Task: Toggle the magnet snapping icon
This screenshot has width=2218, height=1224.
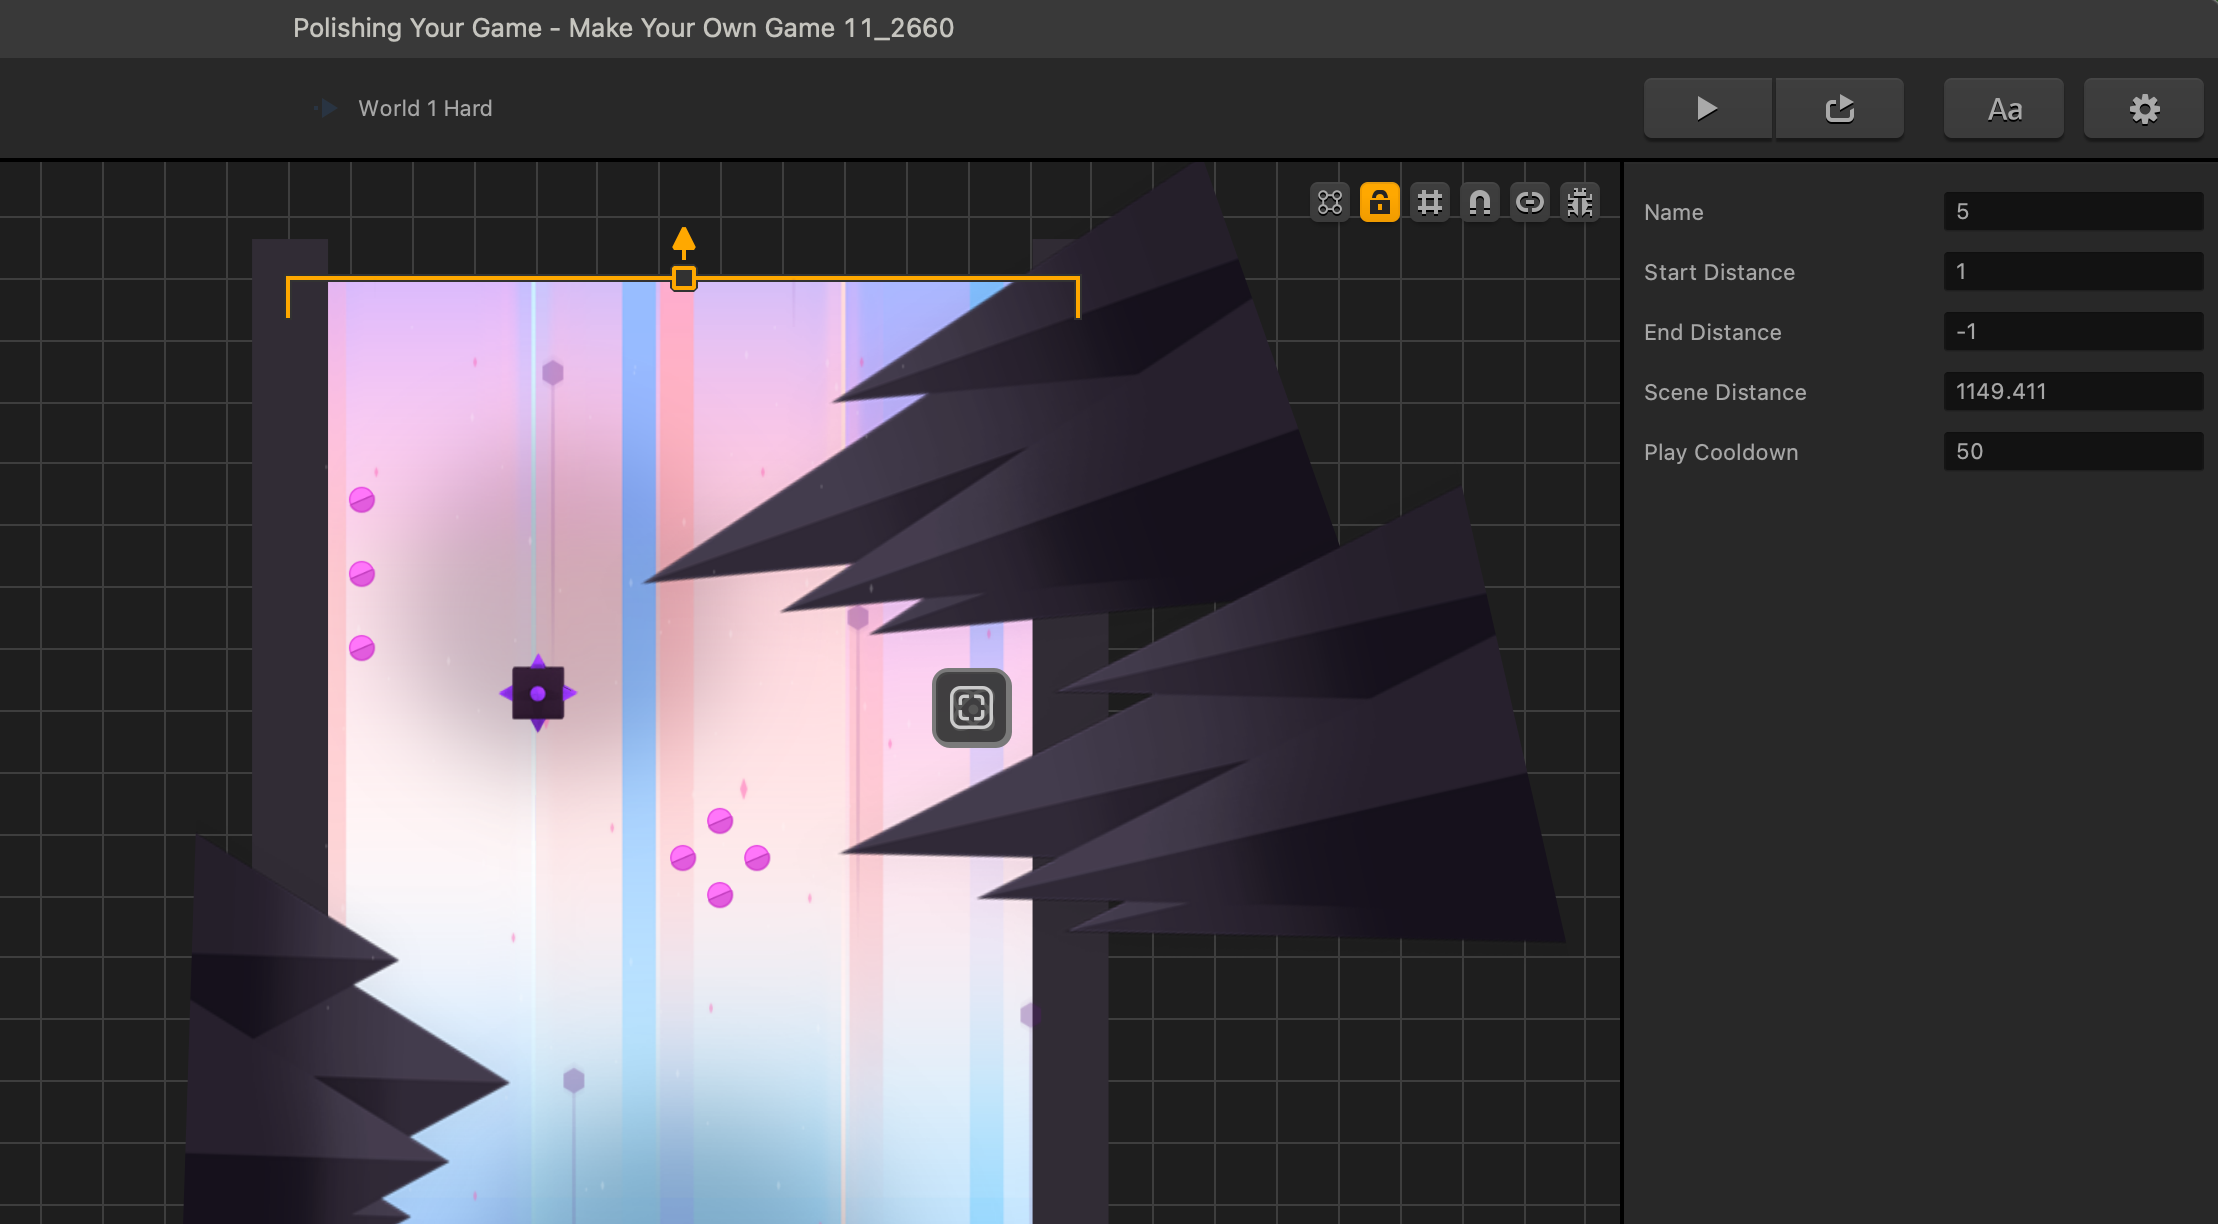Action: point(1480,203)
